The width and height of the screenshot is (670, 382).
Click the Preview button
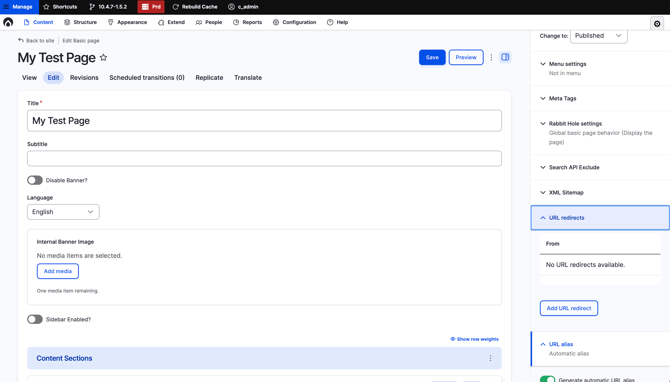click(466, 57)
